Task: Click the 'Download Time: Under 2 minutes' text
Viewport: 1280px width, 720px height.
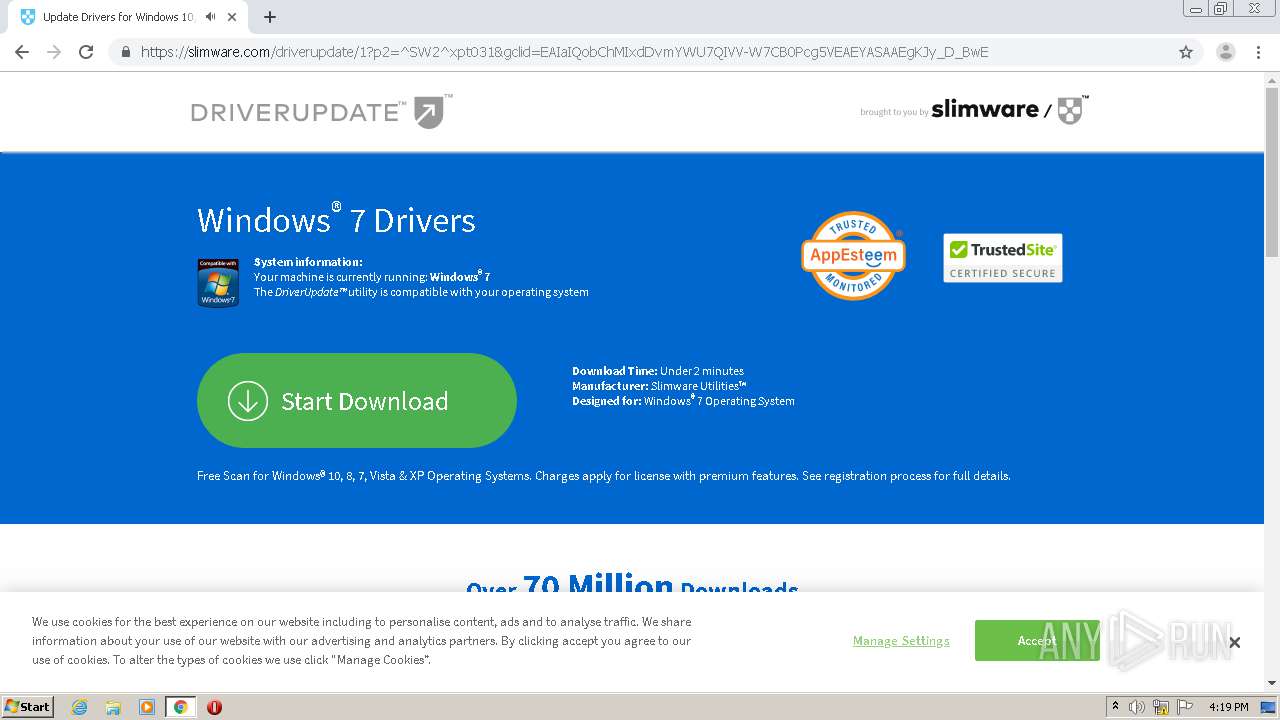Action: [658, 371]
